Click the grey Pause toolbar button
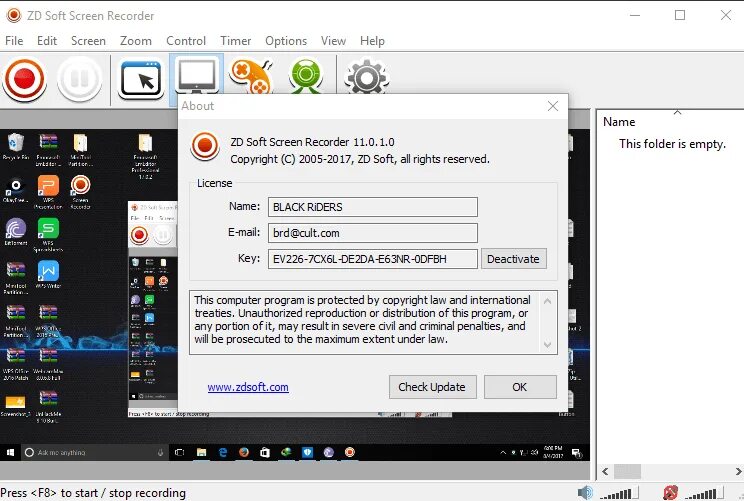 [79, 79]
